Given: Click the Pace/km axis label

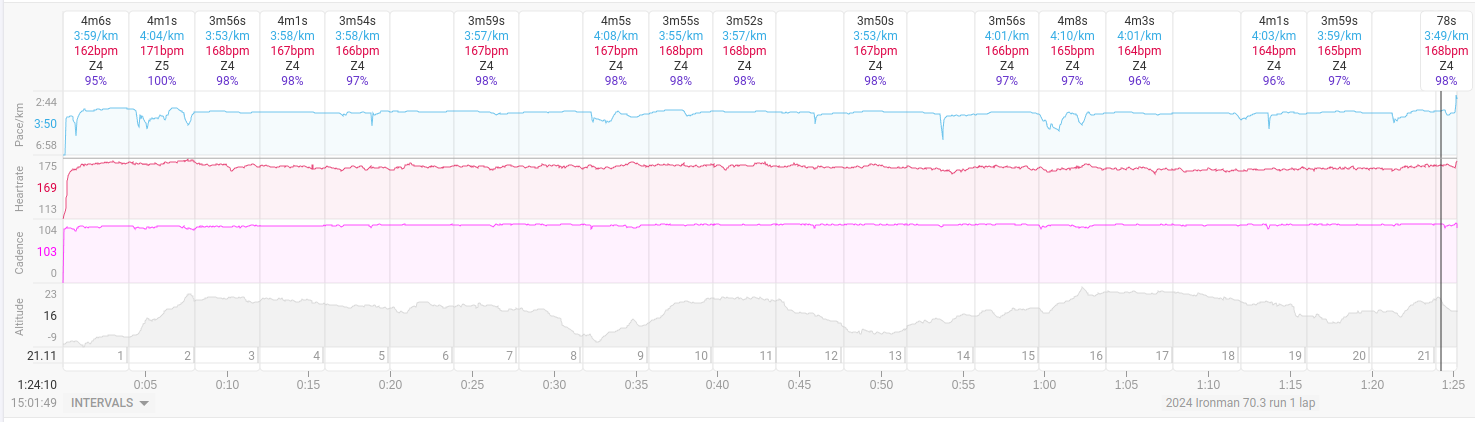Looking at the screenshot, I should [18, 124].
